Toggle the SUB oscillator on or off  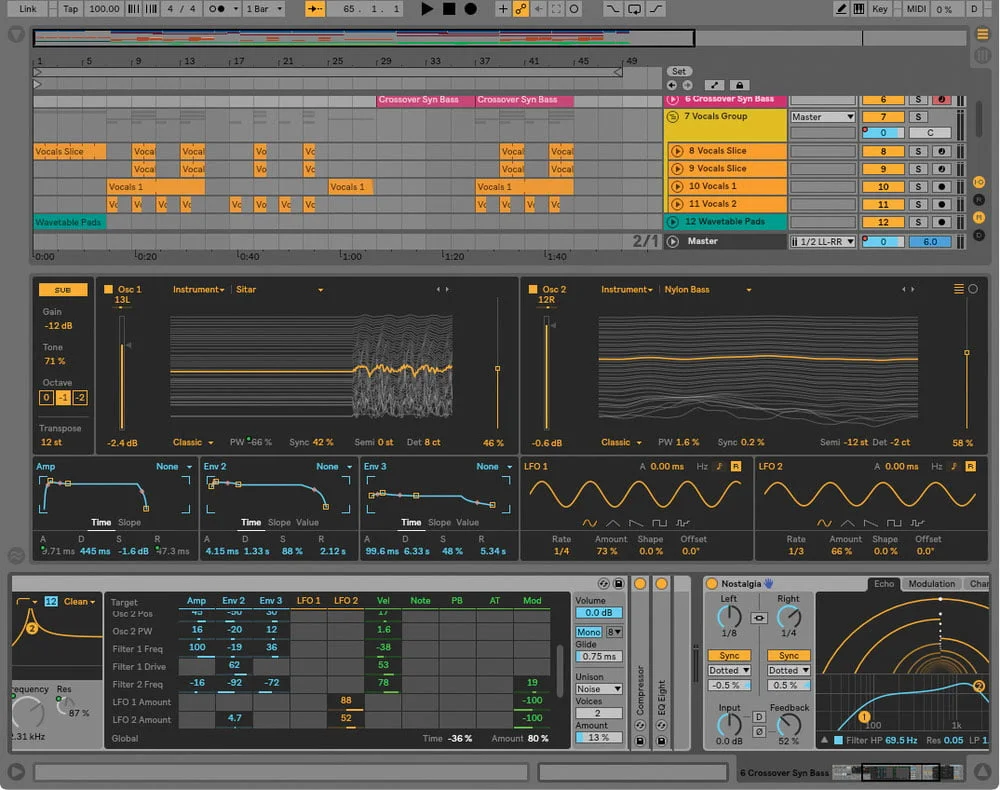pos(62,289)
